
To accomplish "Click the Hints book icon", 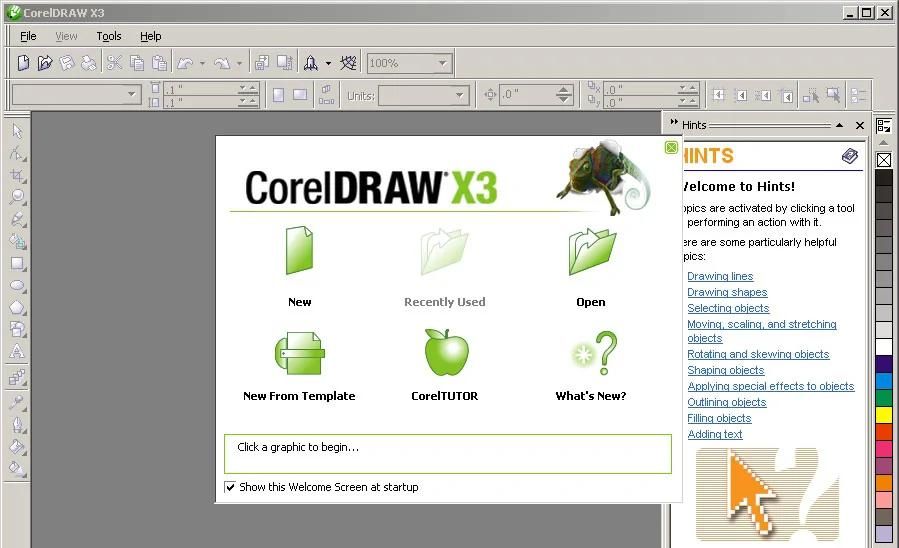I will click(850, 156).
